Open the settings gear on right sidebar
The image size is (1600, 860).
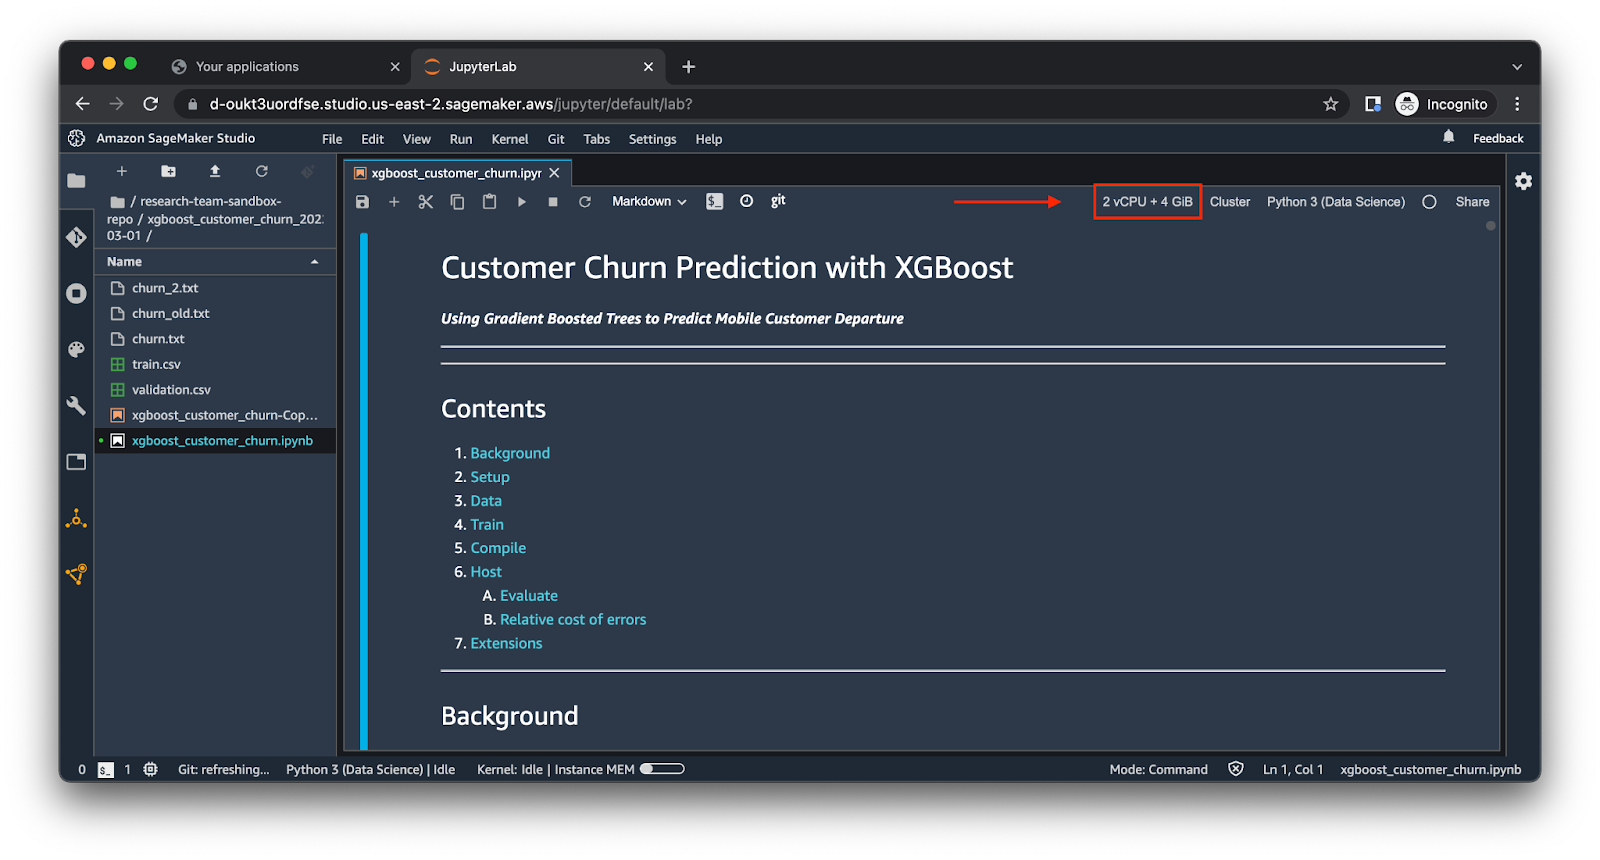[x=1523, y=181]
